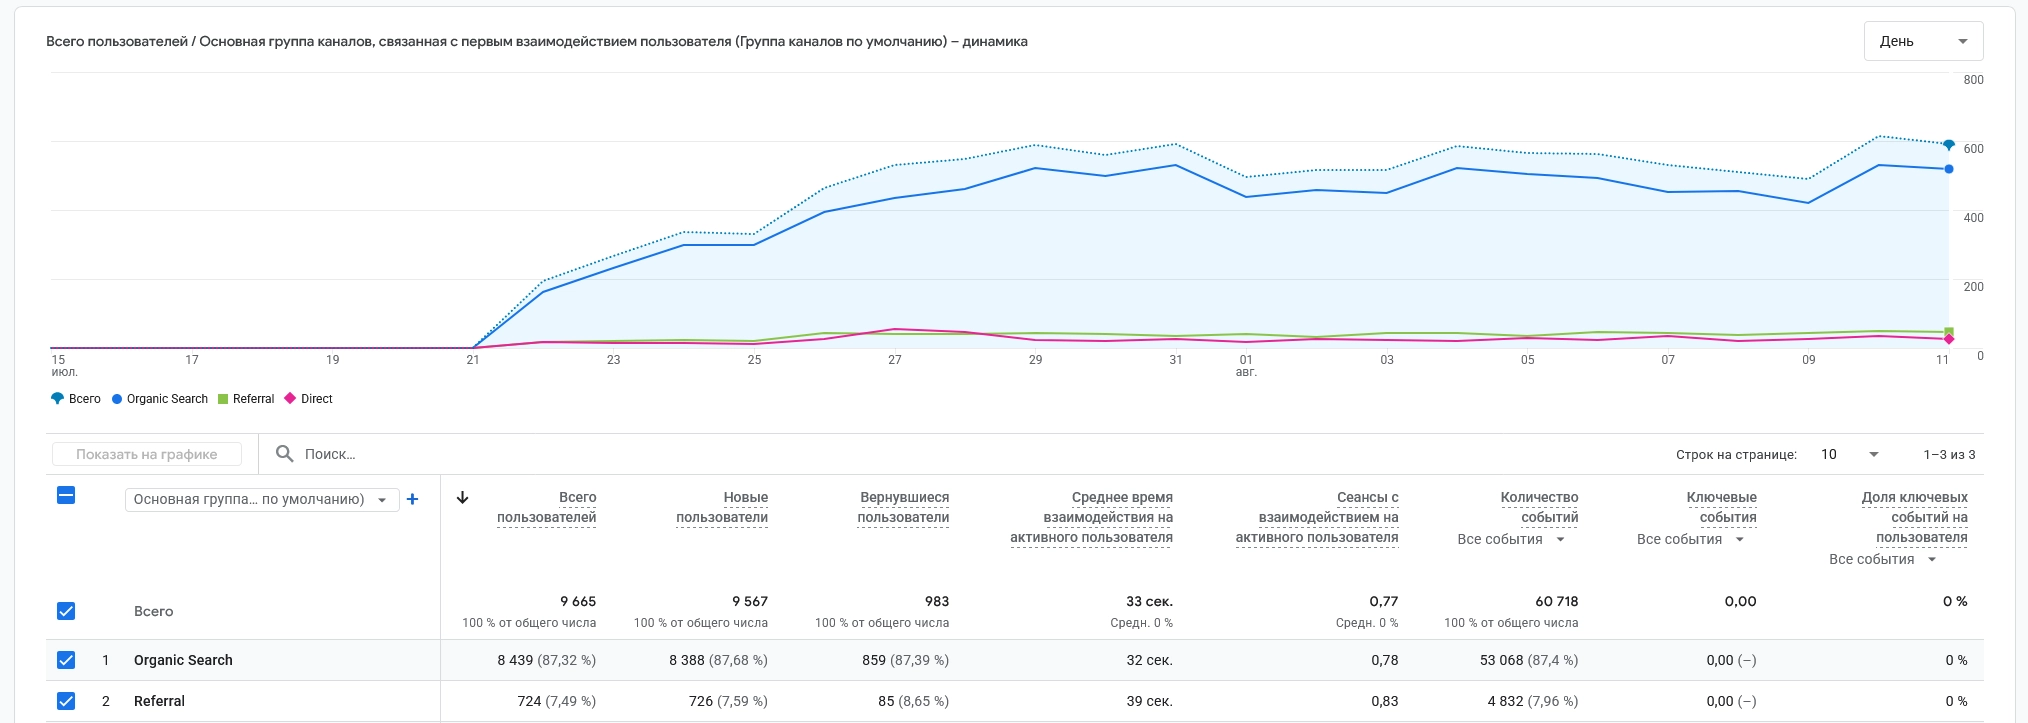Click the search magnifier icon
Screen dimensions: 2028x723
point(284,454)
